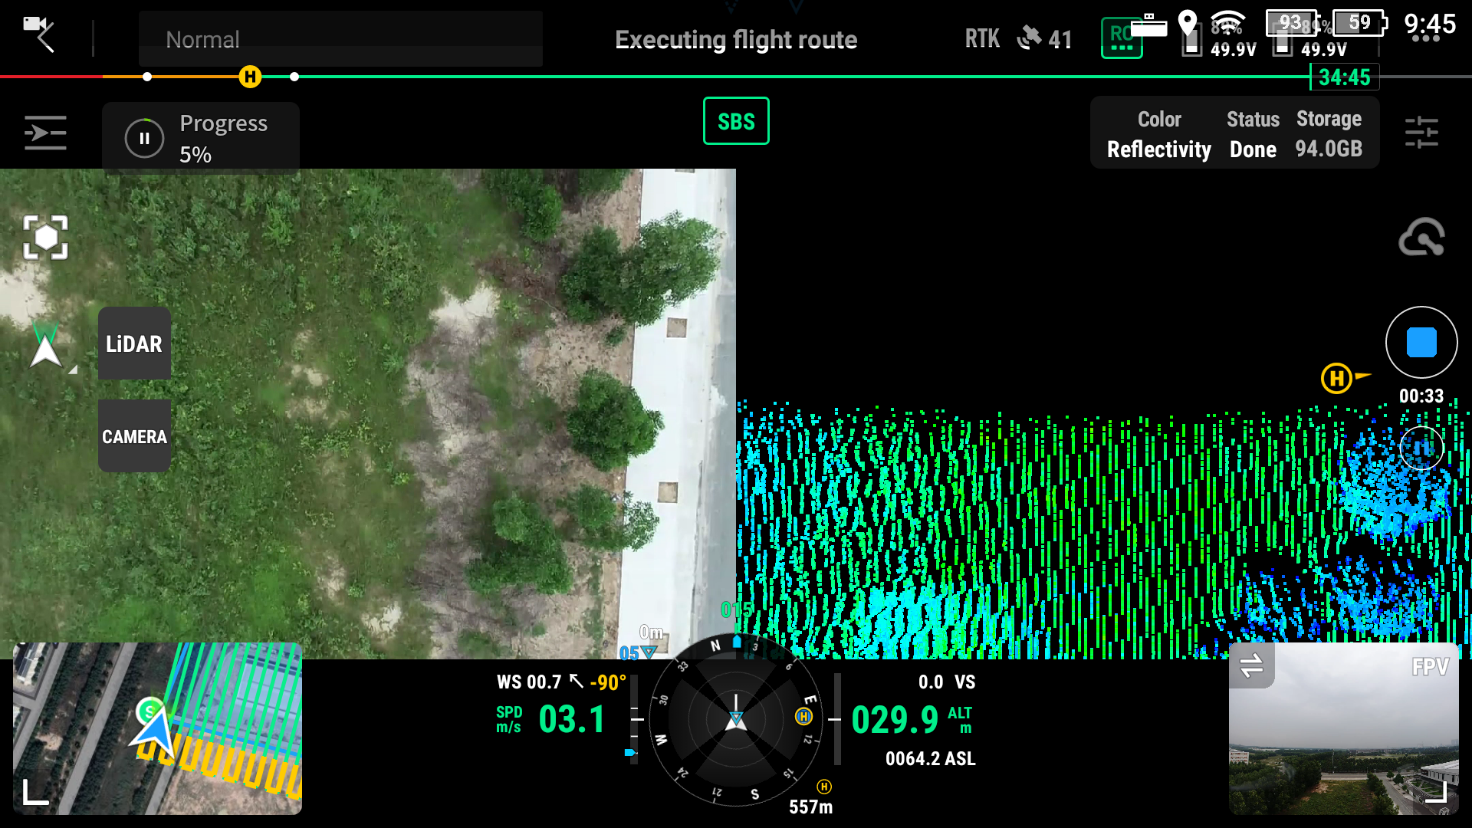
Task: Tap the swap icon on FPV thumbnail
Action: (x=1252, y=666)
